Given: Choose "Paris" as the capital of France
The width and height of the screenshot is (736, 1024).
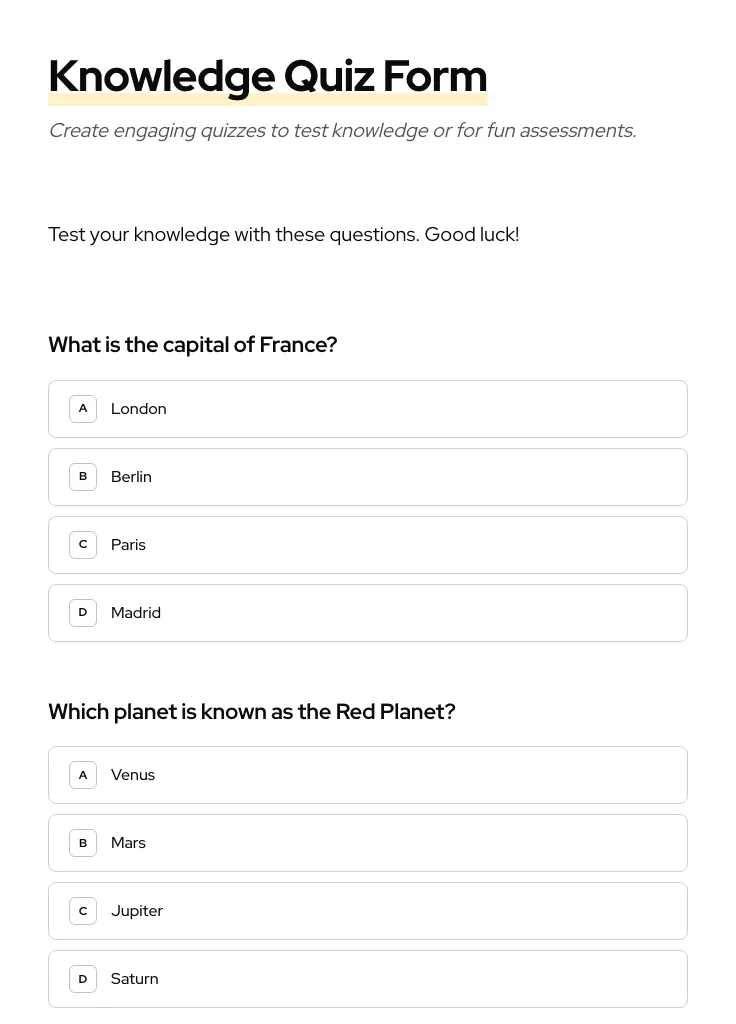Looking at the screenshot, I should [368, 544].
